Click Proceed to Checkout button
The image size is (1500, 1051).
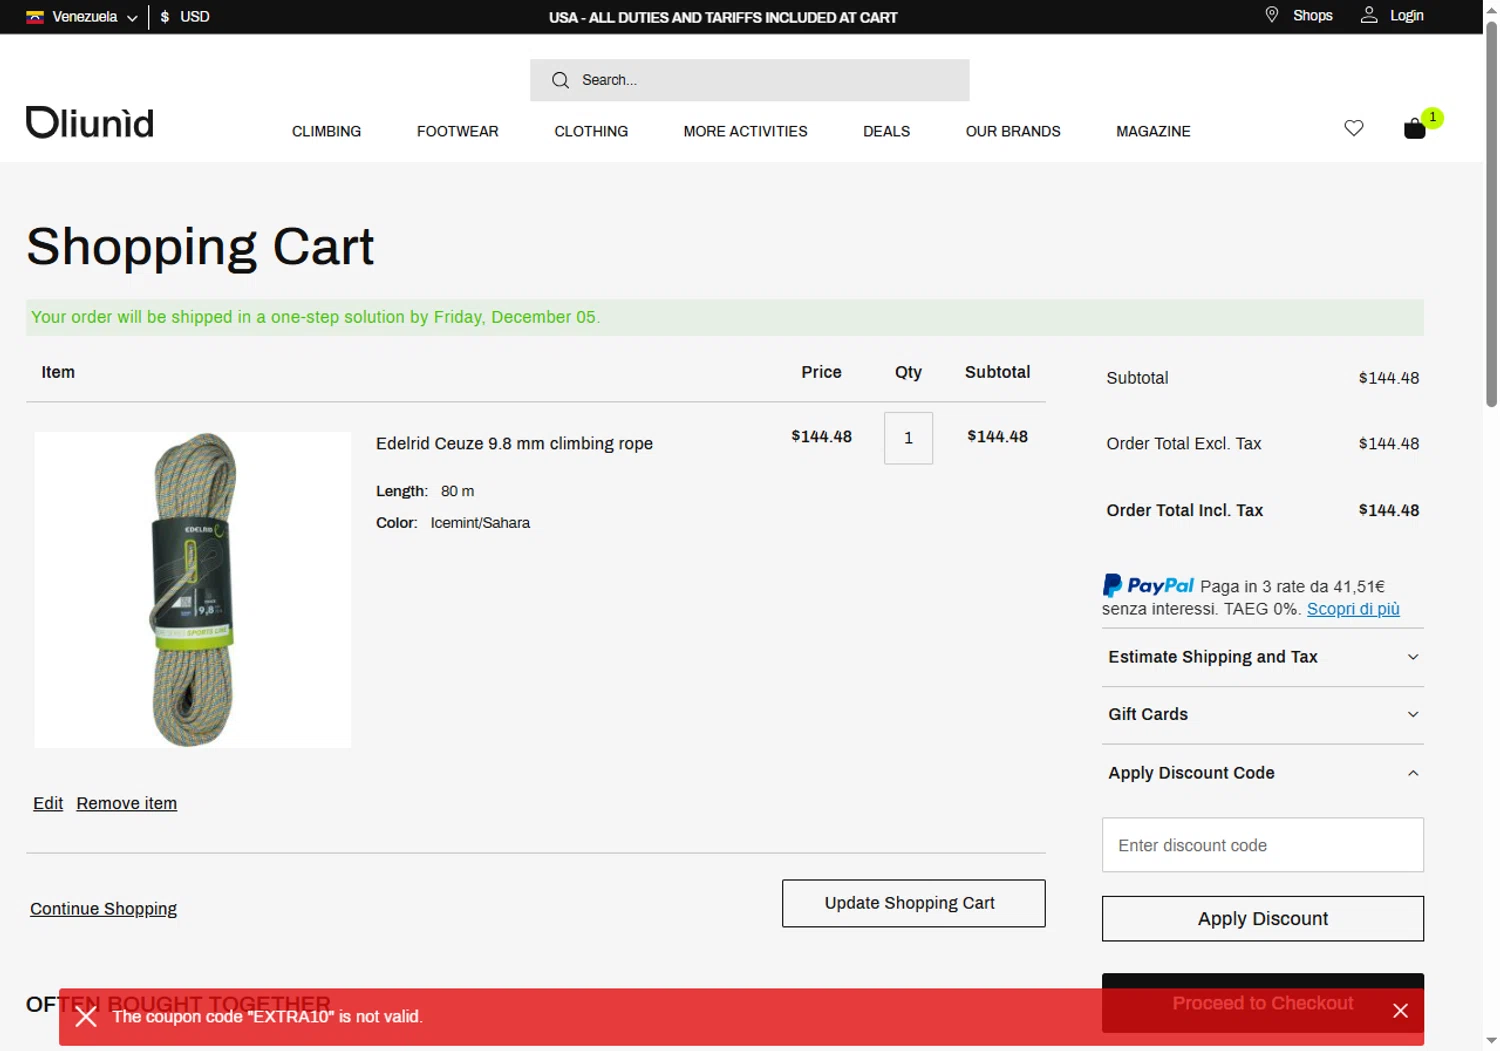1262,1003
